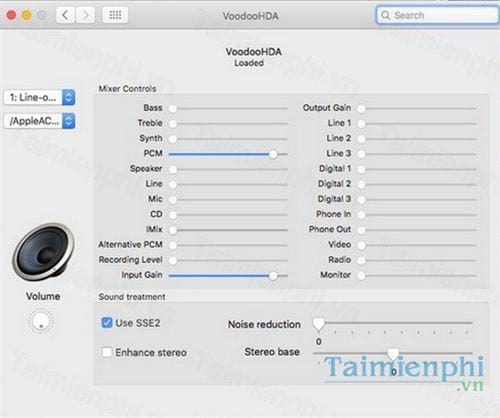The width and height of the screenshot is (500, 418).
Task: Go back with the left arrow button
Action: (x=65, y=15)
